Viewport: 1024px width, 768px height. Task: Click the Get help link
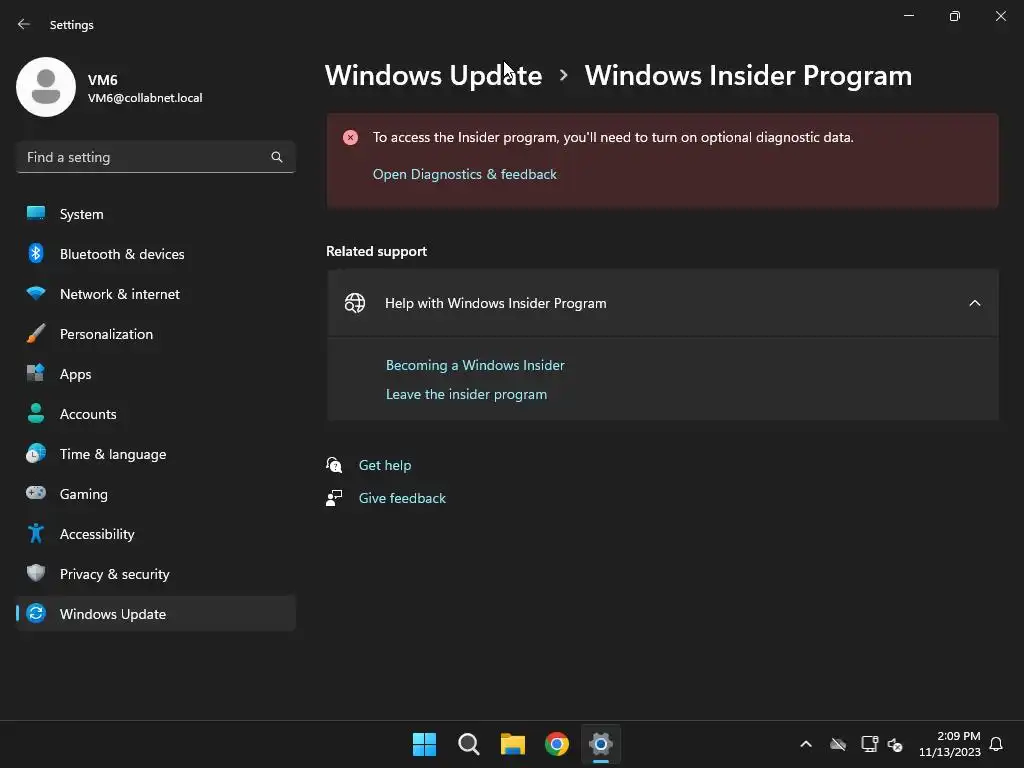point(385,465)
